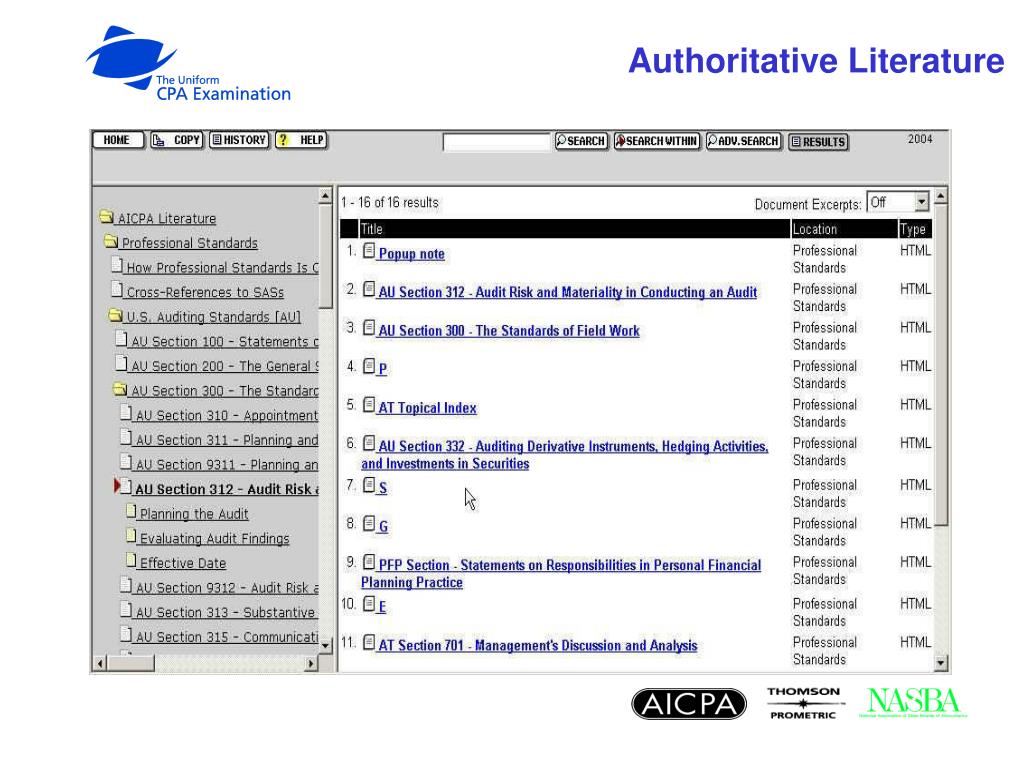
Task: Open AU Section 200 - The General tree item
Action: (x=225, y=366)
